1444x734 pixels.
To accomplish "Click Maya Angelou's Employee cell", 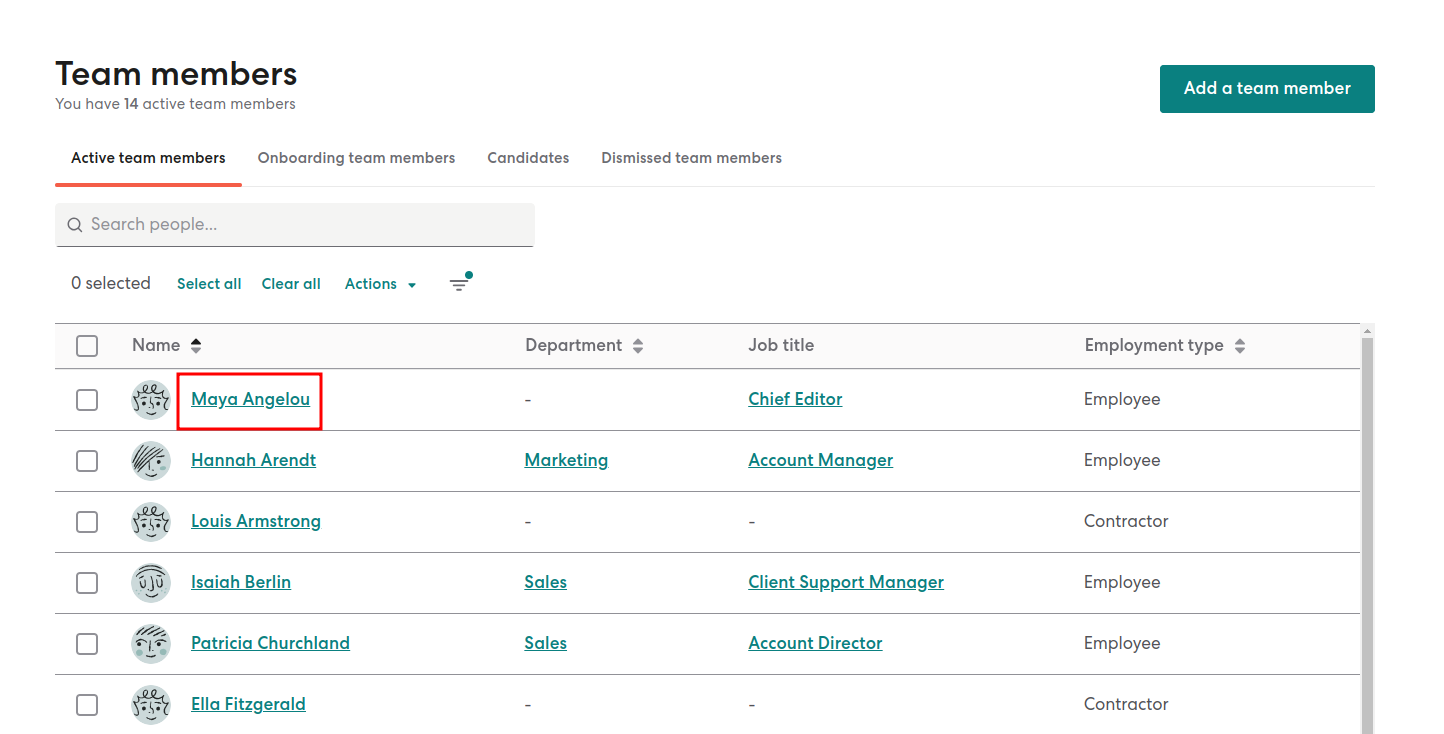I will pyautogui.click(x=1122, y=399).
